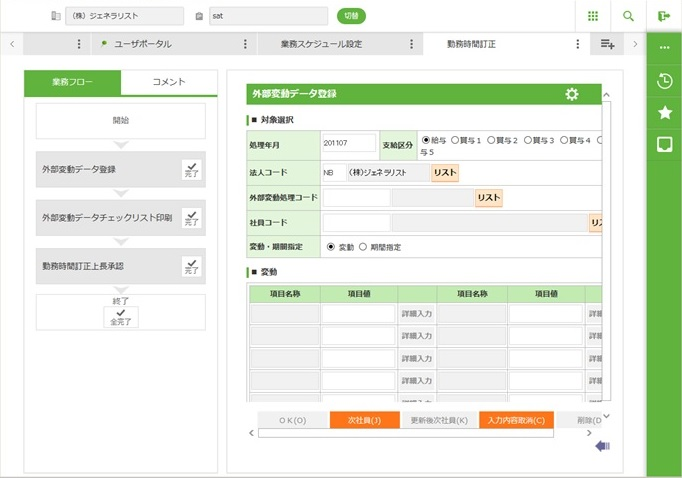Click the logout door icon
Image resolution: width=682 pixels, height=478 pixels.
664,16
